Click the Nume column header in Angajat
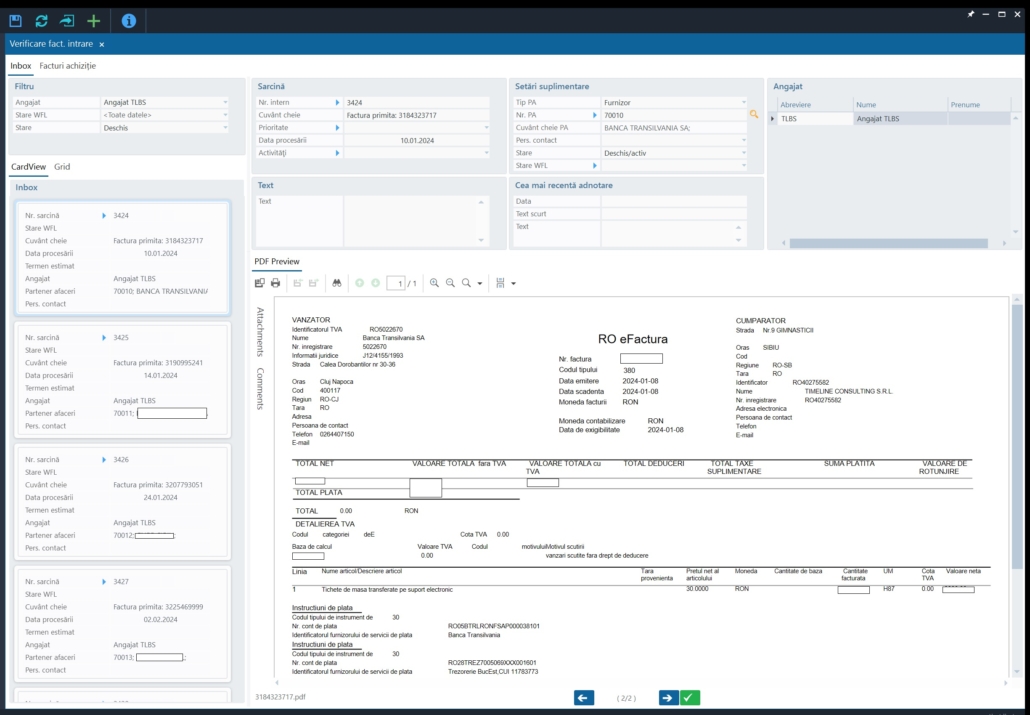Image resolution: width=1030 pixels, height=715 pixels. [901, 104]
